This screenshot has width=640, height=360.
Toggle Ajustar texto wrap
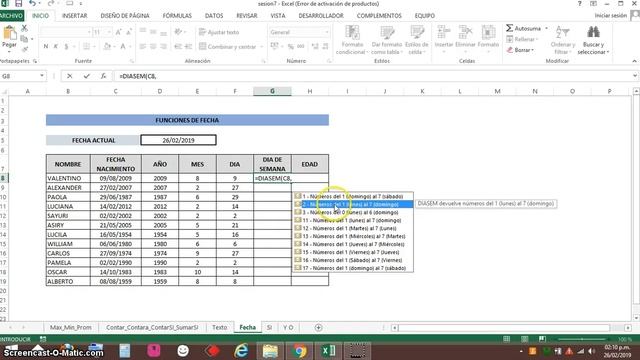219,32
